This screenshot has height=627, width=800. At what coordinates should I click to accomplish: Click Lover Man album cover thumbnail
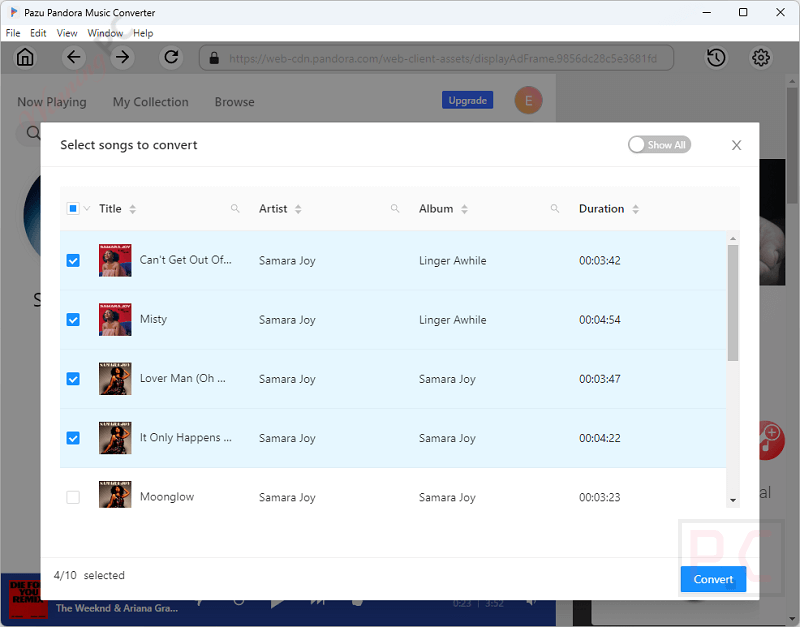tap(115, 379)
